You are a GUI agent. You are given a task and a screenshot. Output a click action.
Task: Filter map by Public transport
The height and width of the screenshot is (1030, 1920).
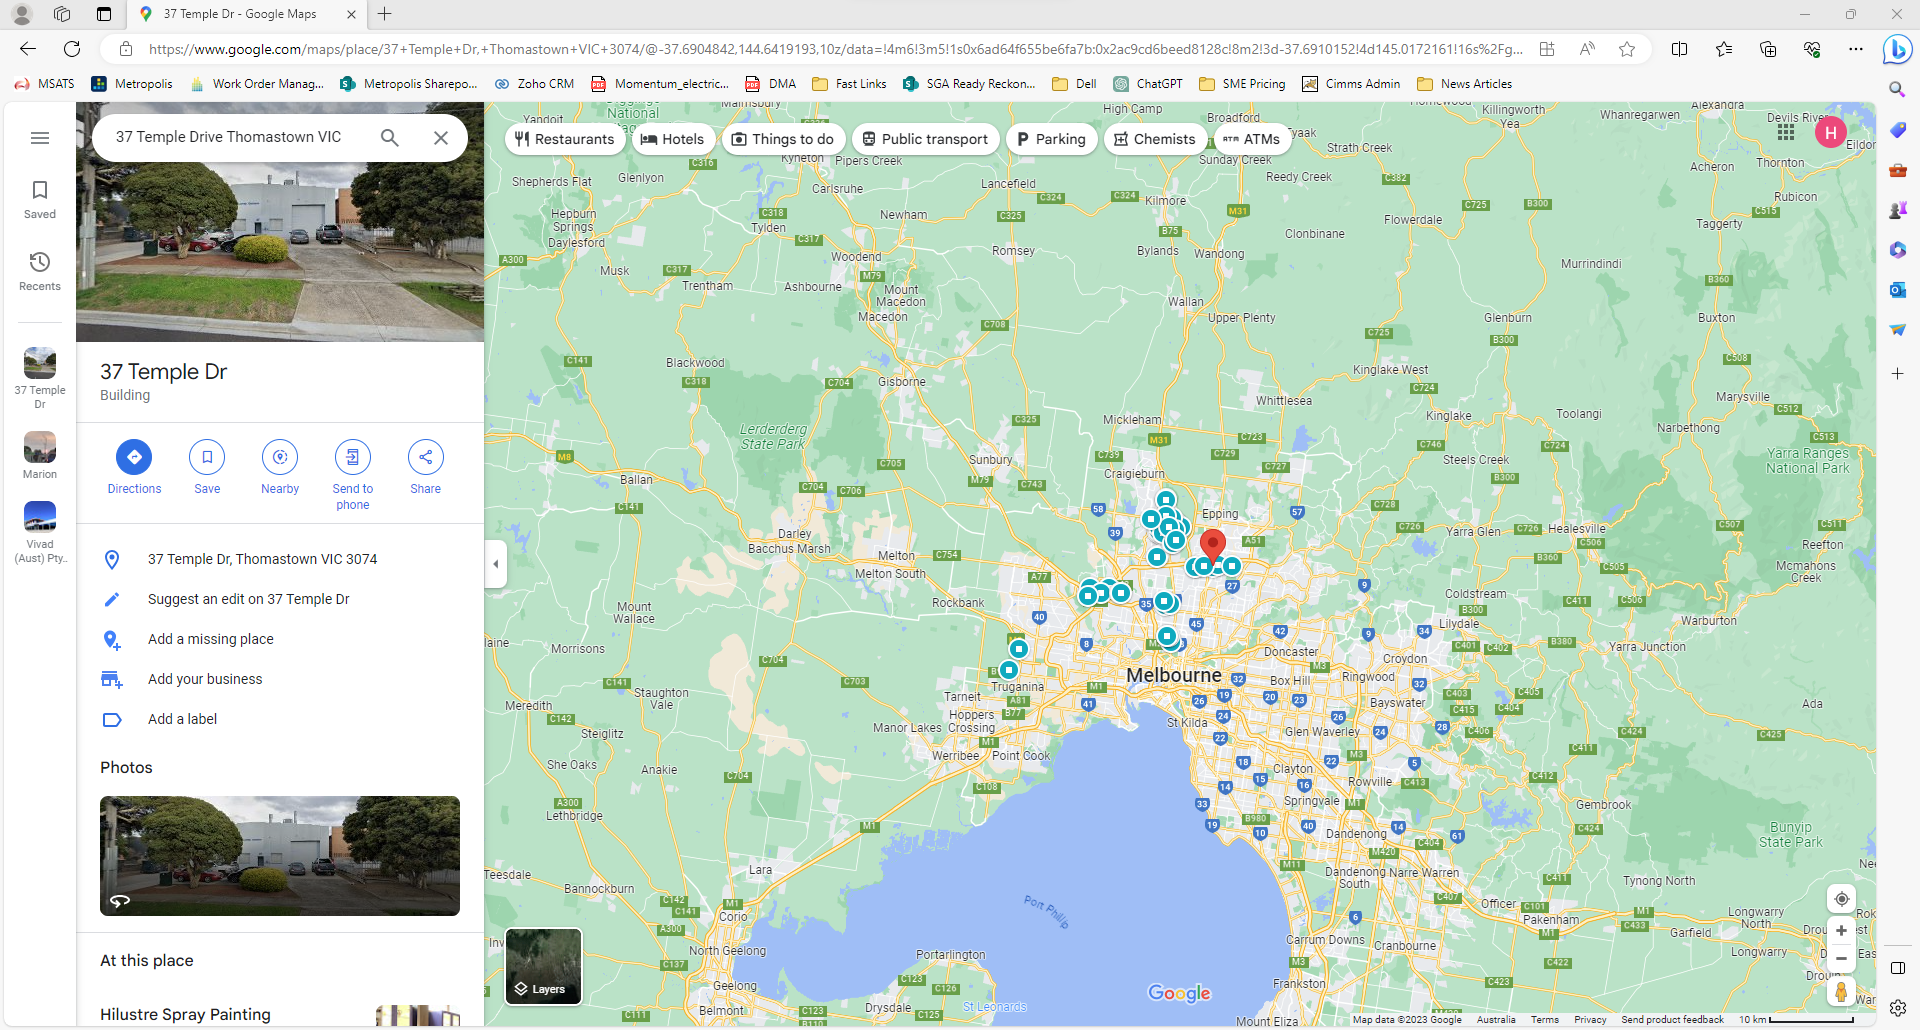[926, 139]
